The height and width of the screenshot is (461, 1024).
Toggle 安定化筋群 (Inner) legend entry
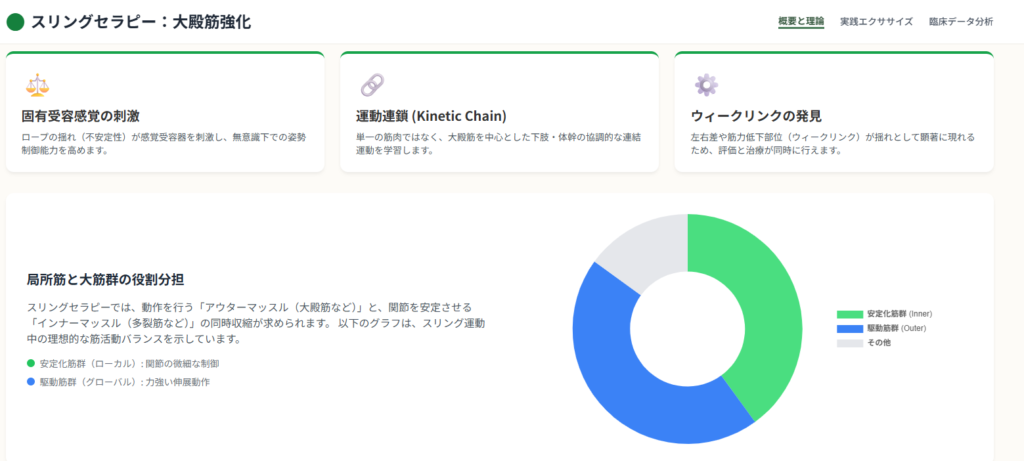click(884, 314)
